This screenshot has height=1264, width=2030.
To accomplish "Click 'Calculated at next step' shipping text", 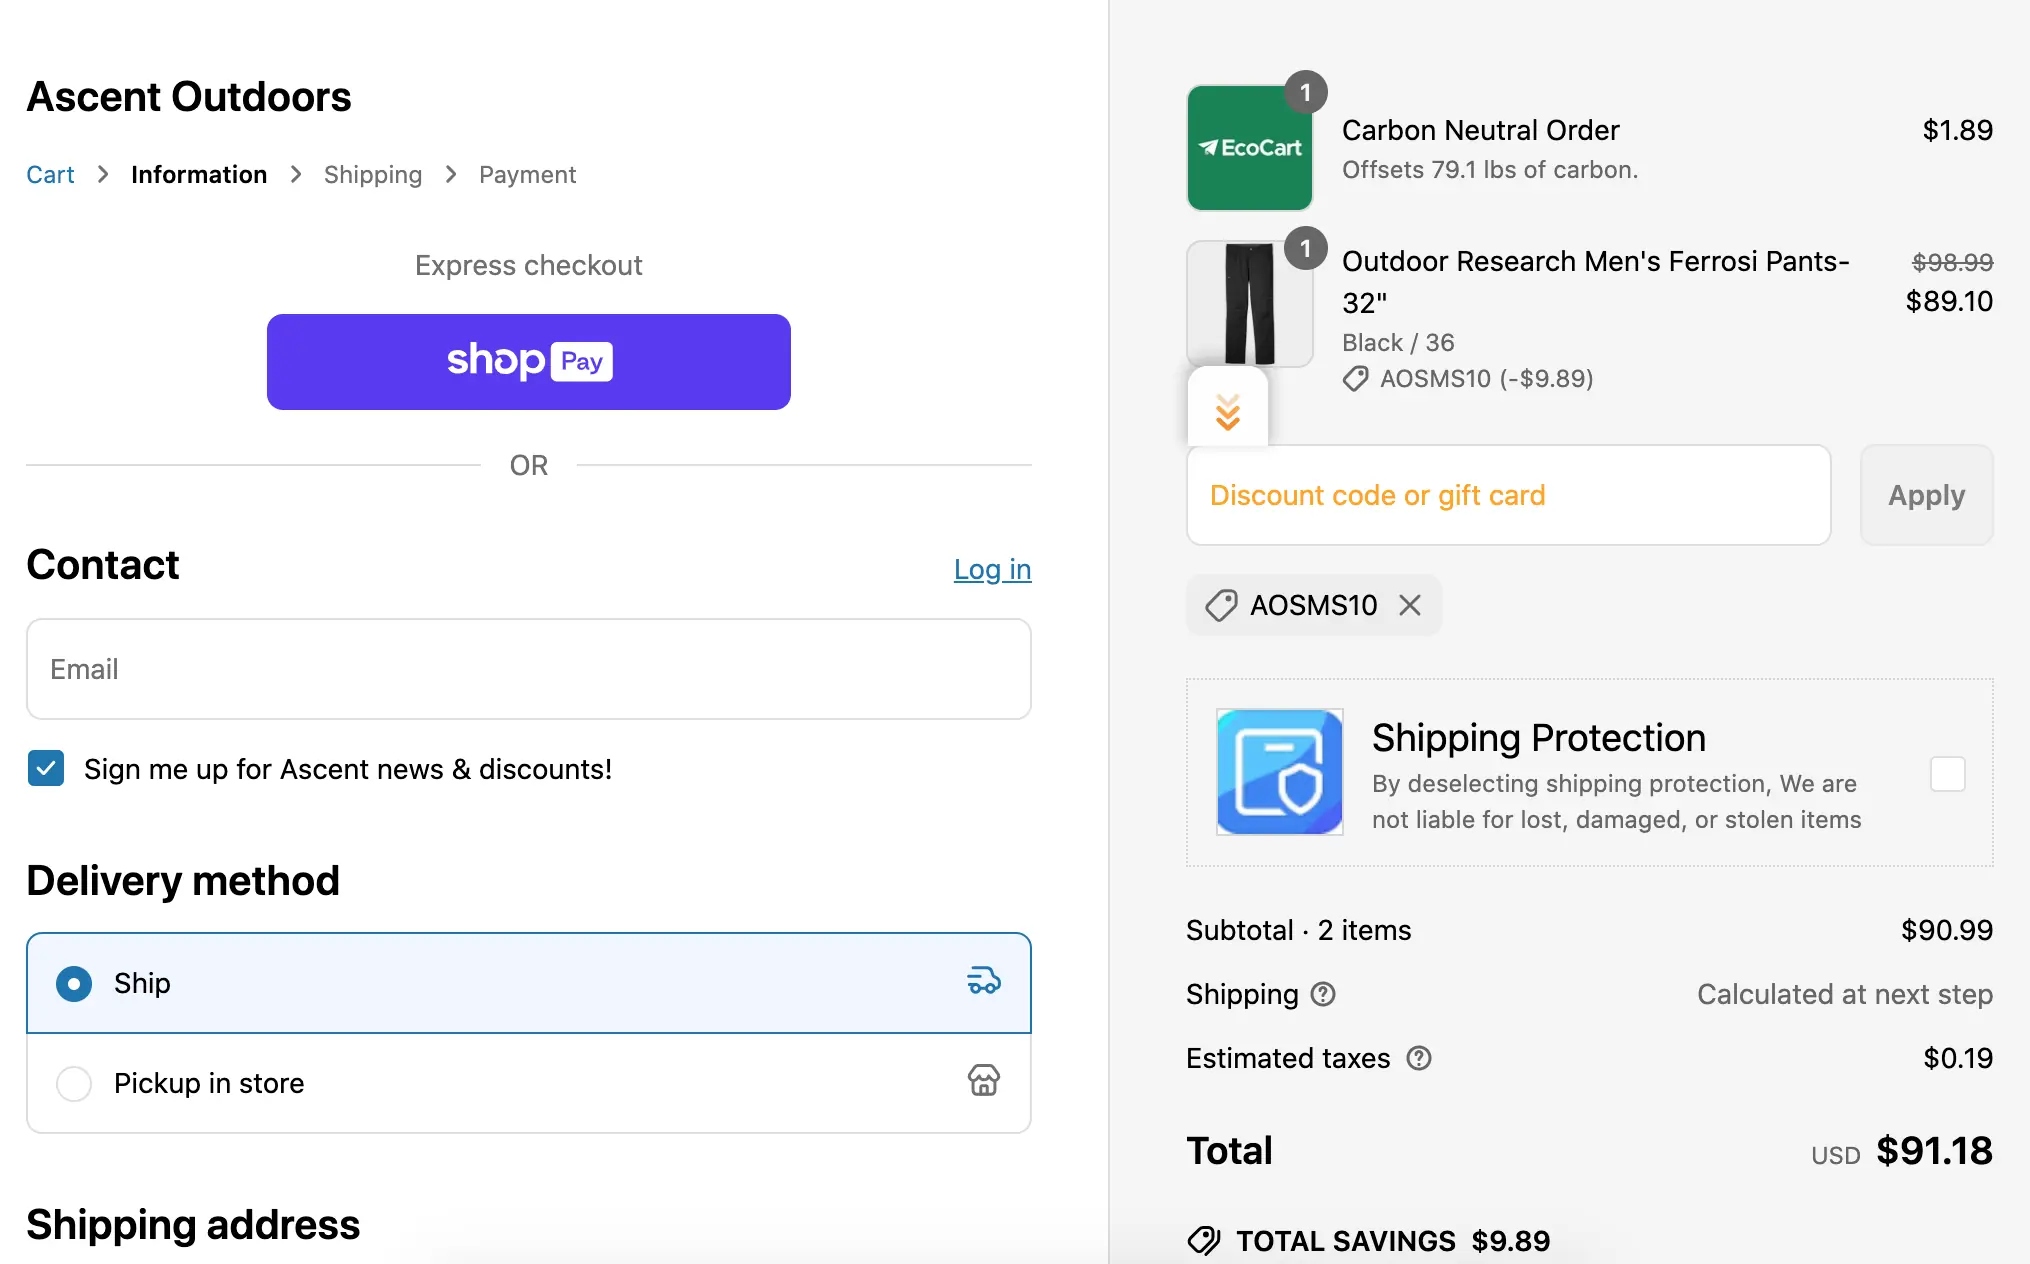I will (x=1844, y=994).
